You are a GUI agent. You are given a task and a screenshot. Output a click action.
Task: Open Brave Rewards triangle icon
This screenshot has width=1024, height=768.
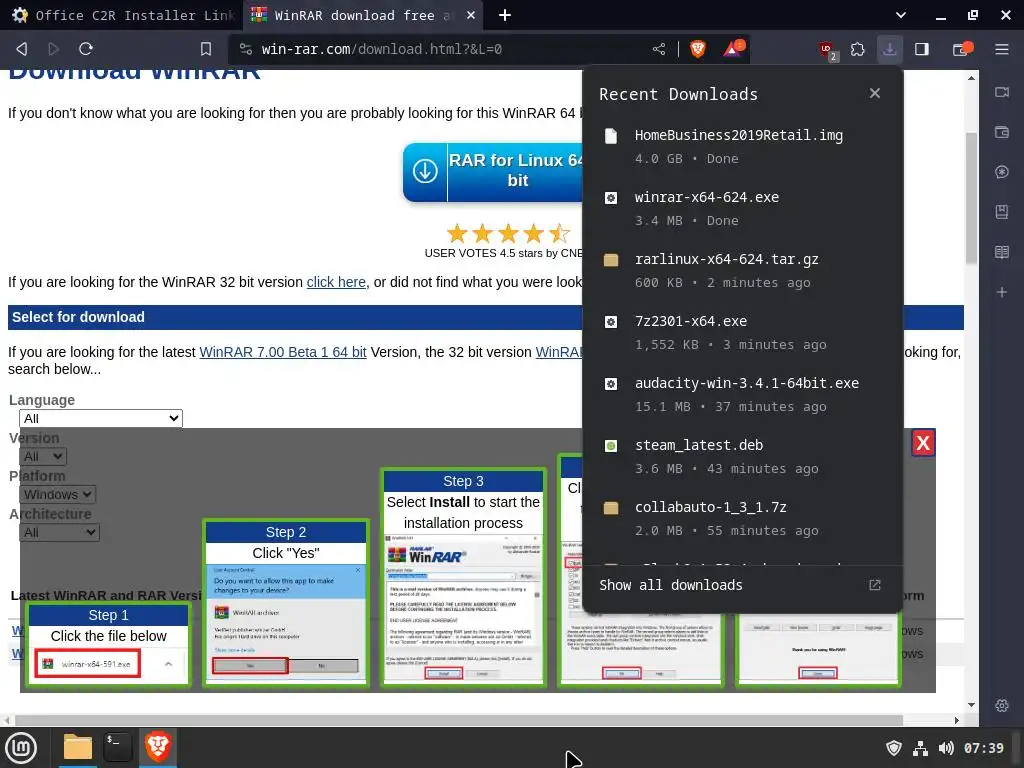tap(733, 48)
